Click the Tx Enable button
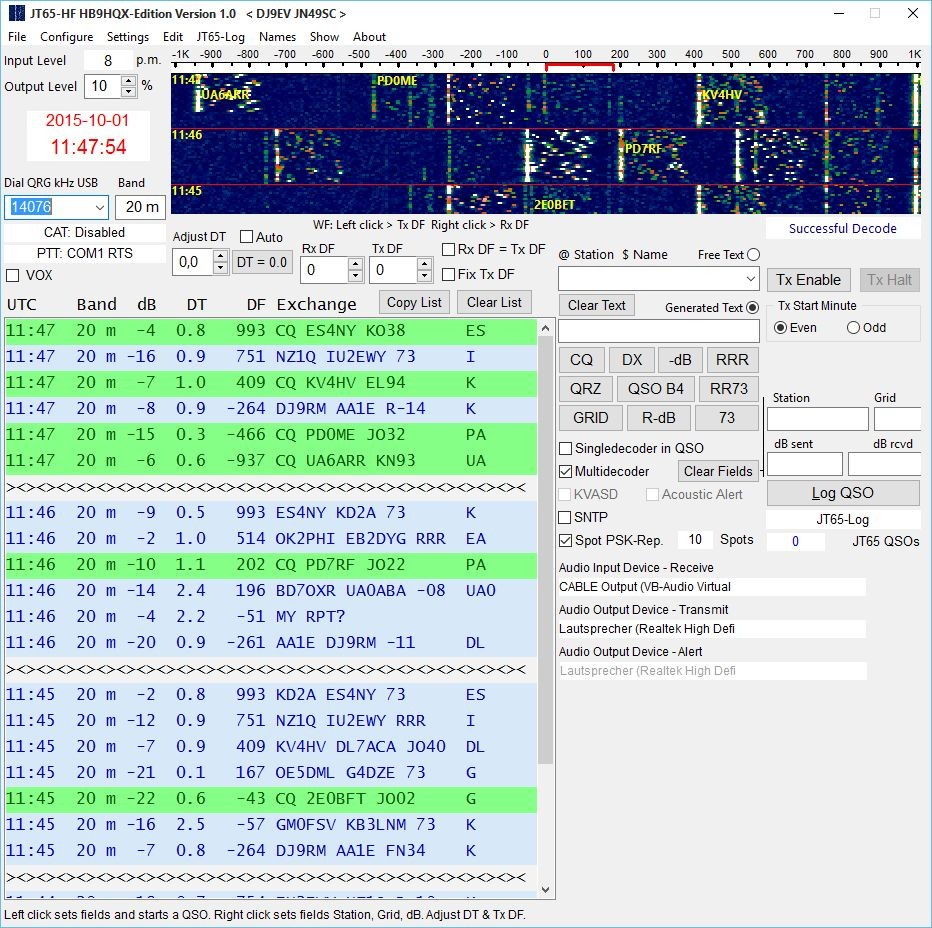The image size is (932, 928). point(808,280)
